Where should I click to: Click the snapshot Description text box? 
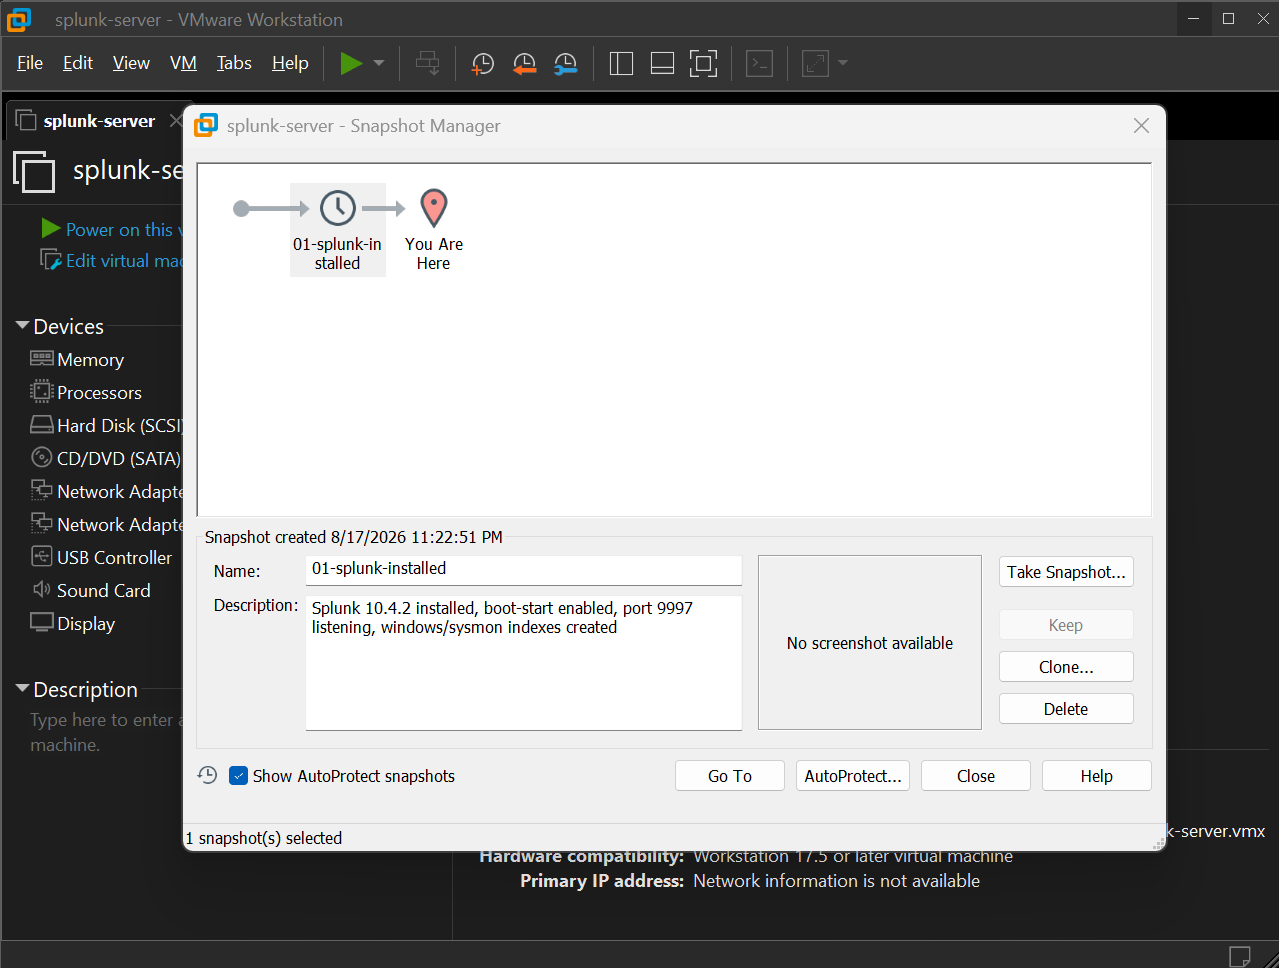click(x=523, y=662)
